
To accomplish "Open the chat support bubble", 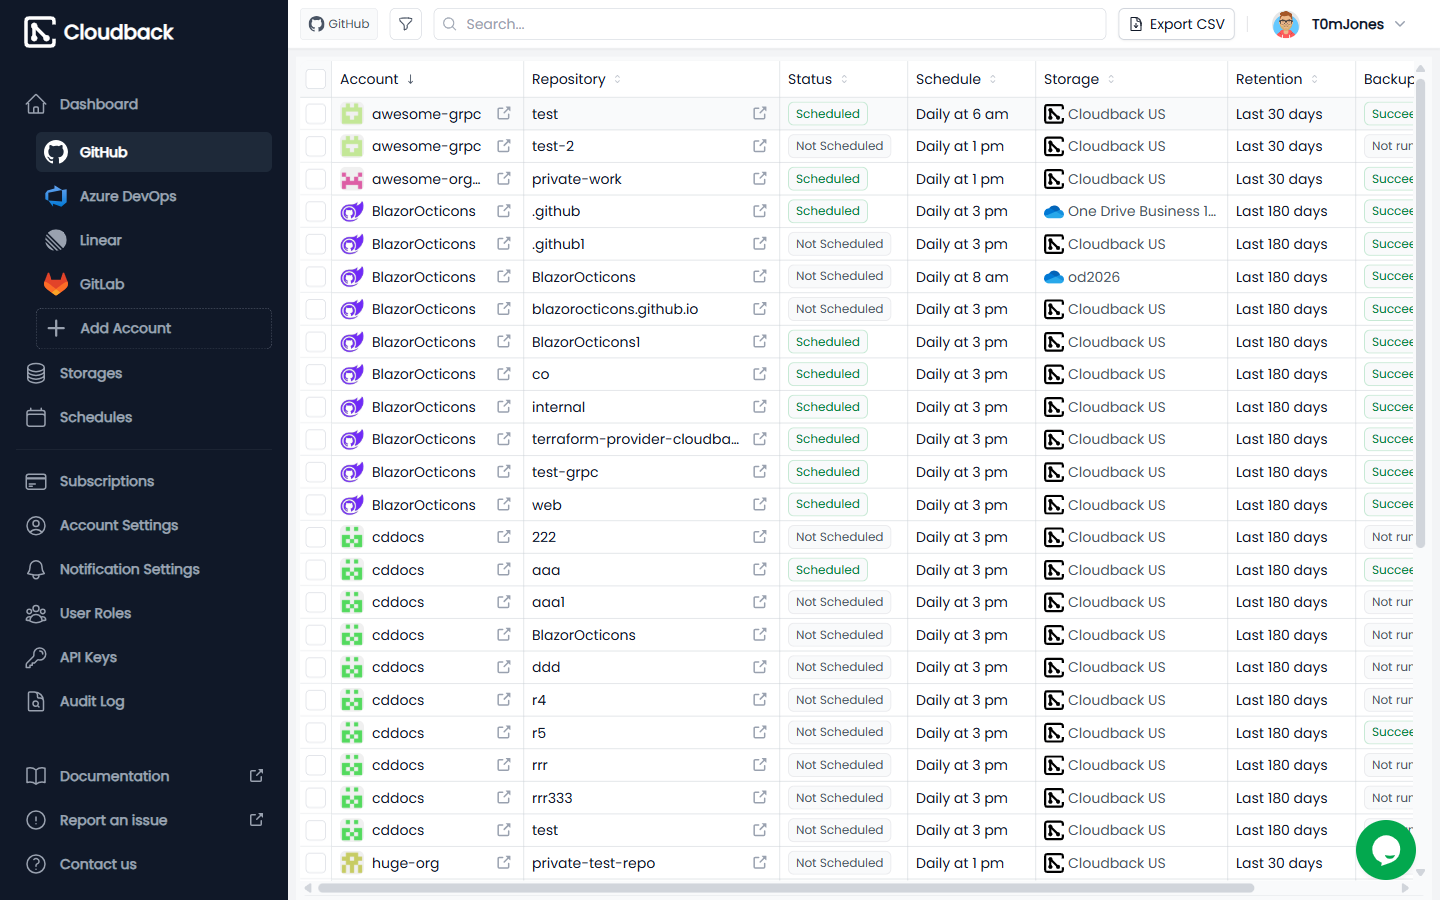I will coord(1386,850).
